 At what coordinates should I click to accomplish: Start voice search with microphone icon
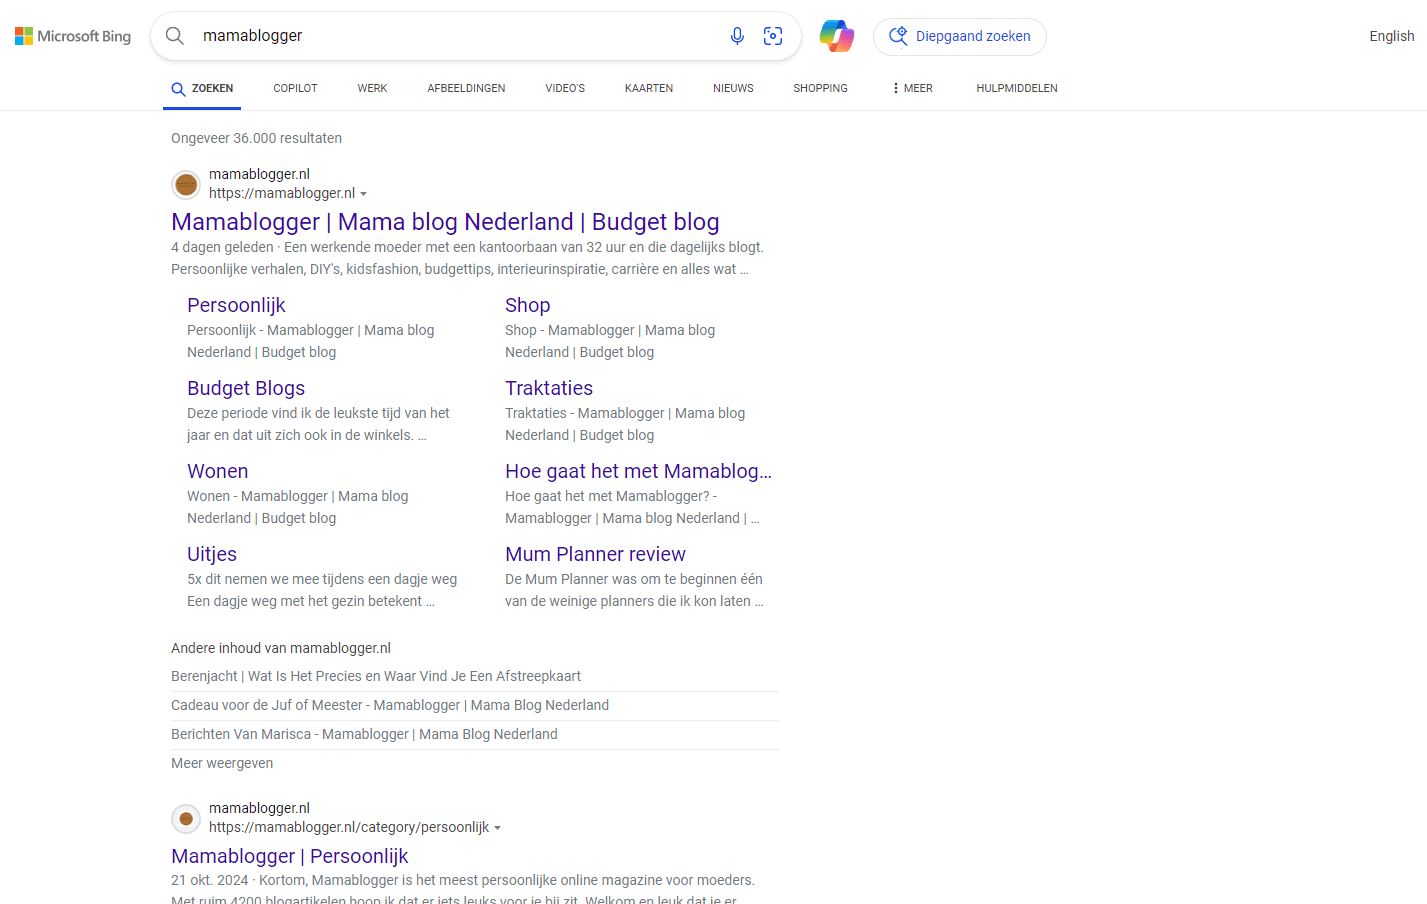pos(737,36)
